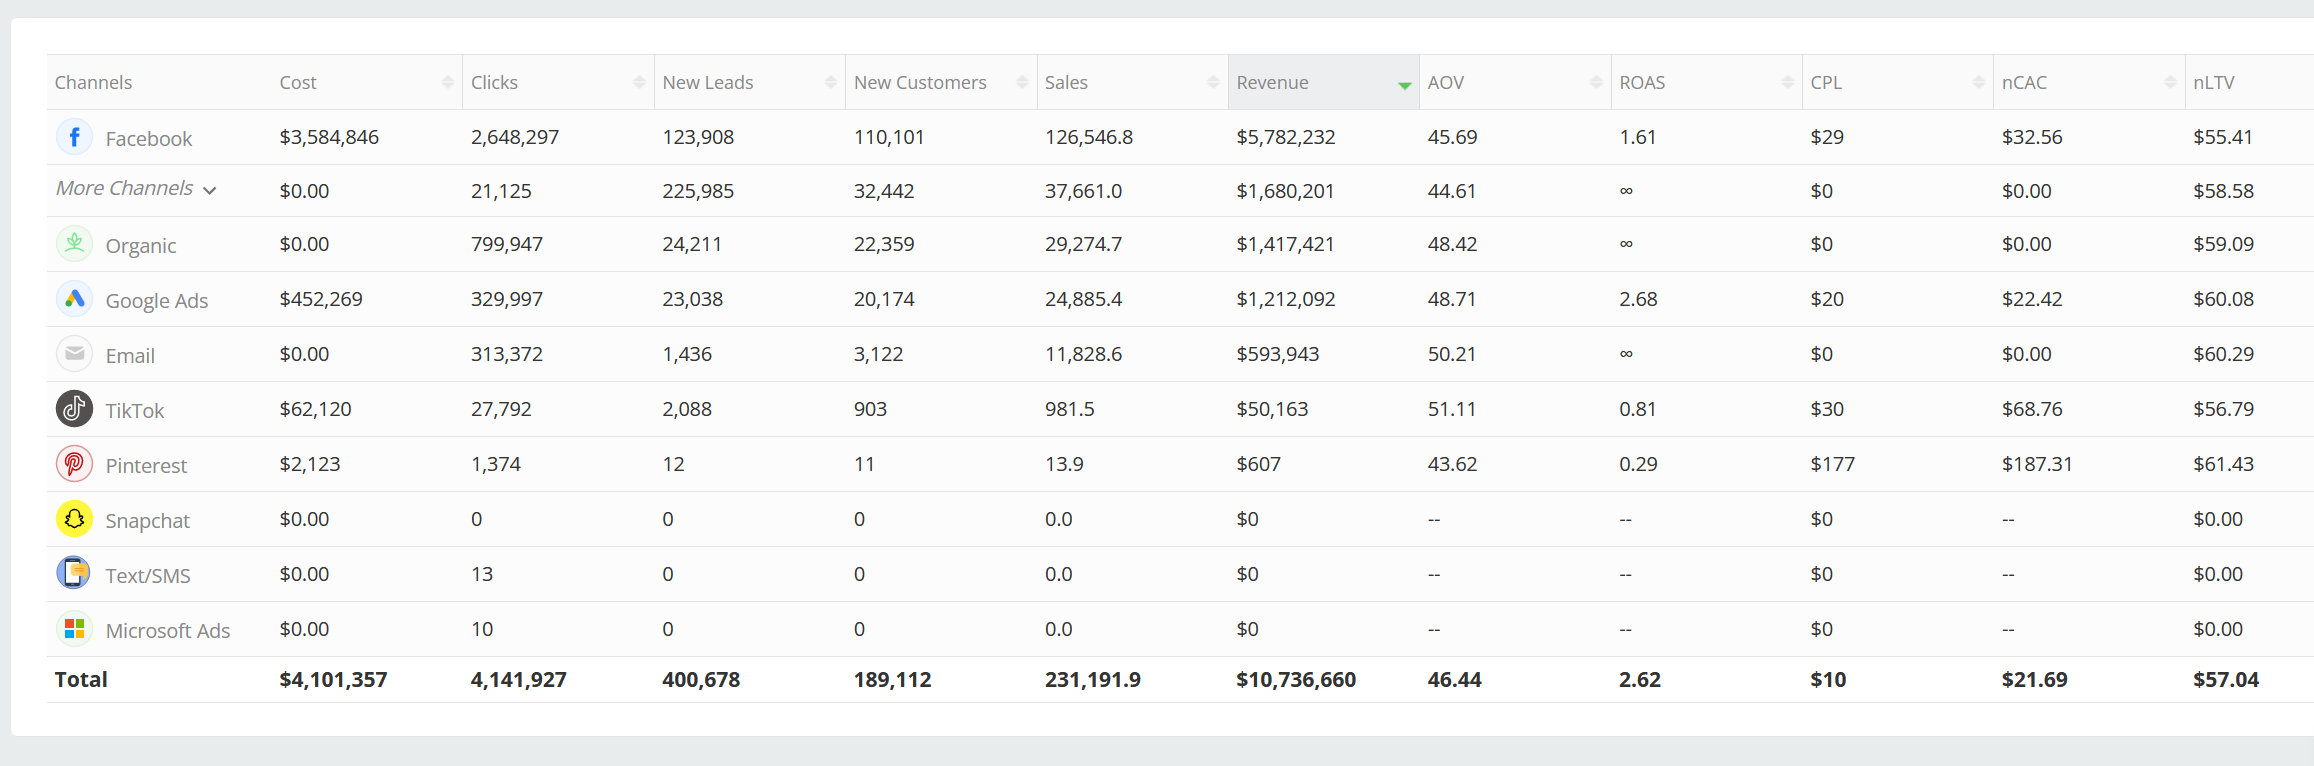
Task: Select TikTok cost value $62,120
Action: (315, 409)
